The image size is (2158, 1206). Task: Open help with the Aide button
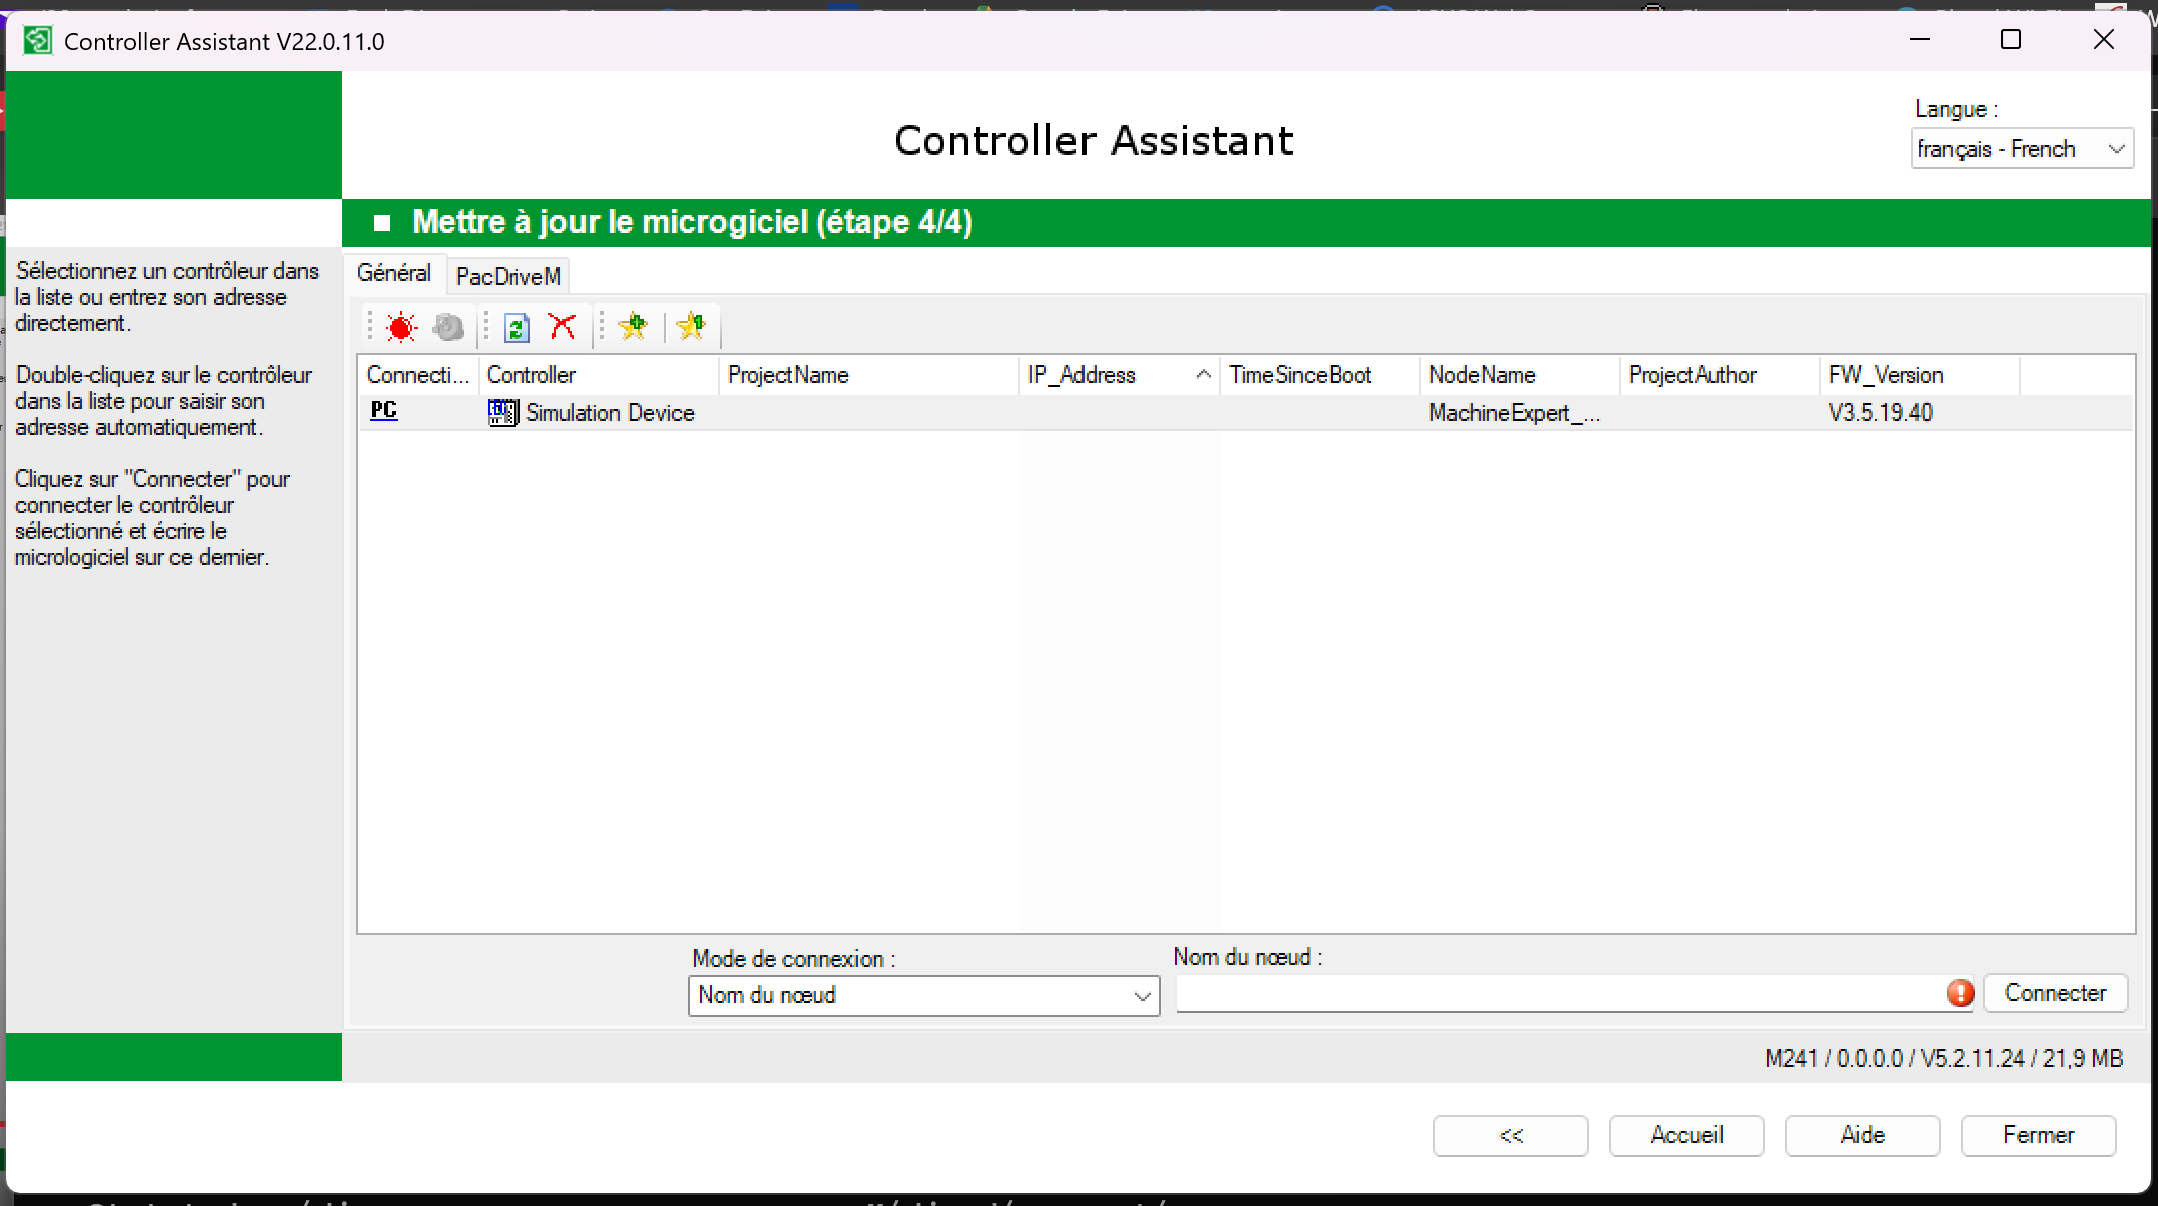point(1862,1135)
